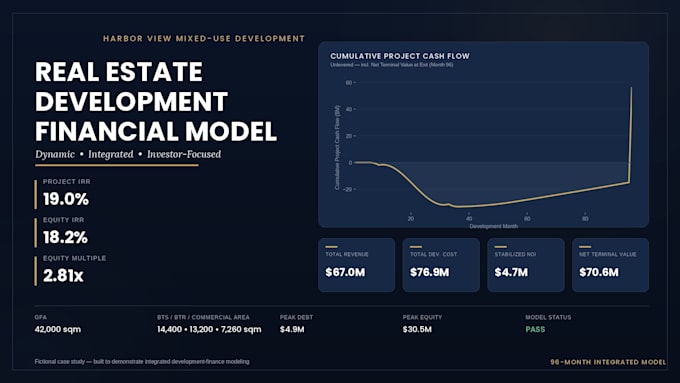Click the 60 label on the chart y-axis
The image size is (680, 383).
(x=349, y=82)
